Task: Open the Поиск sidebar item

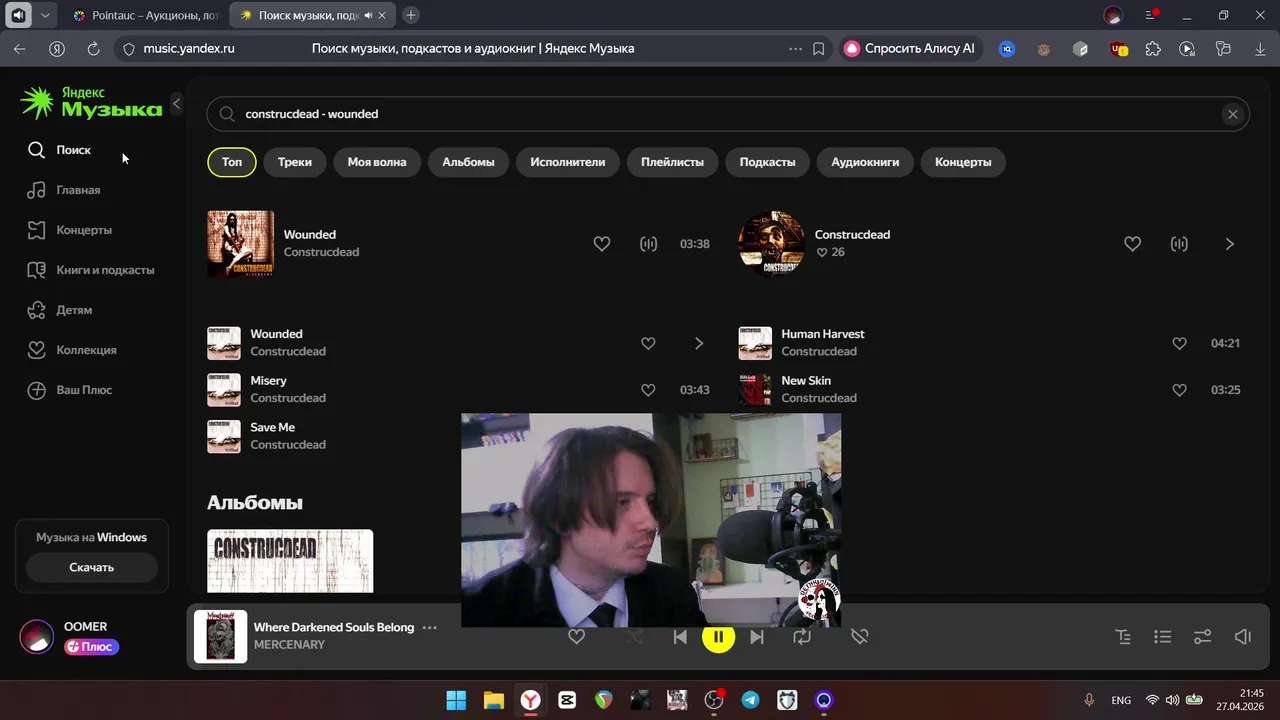Action: (60, 150)
